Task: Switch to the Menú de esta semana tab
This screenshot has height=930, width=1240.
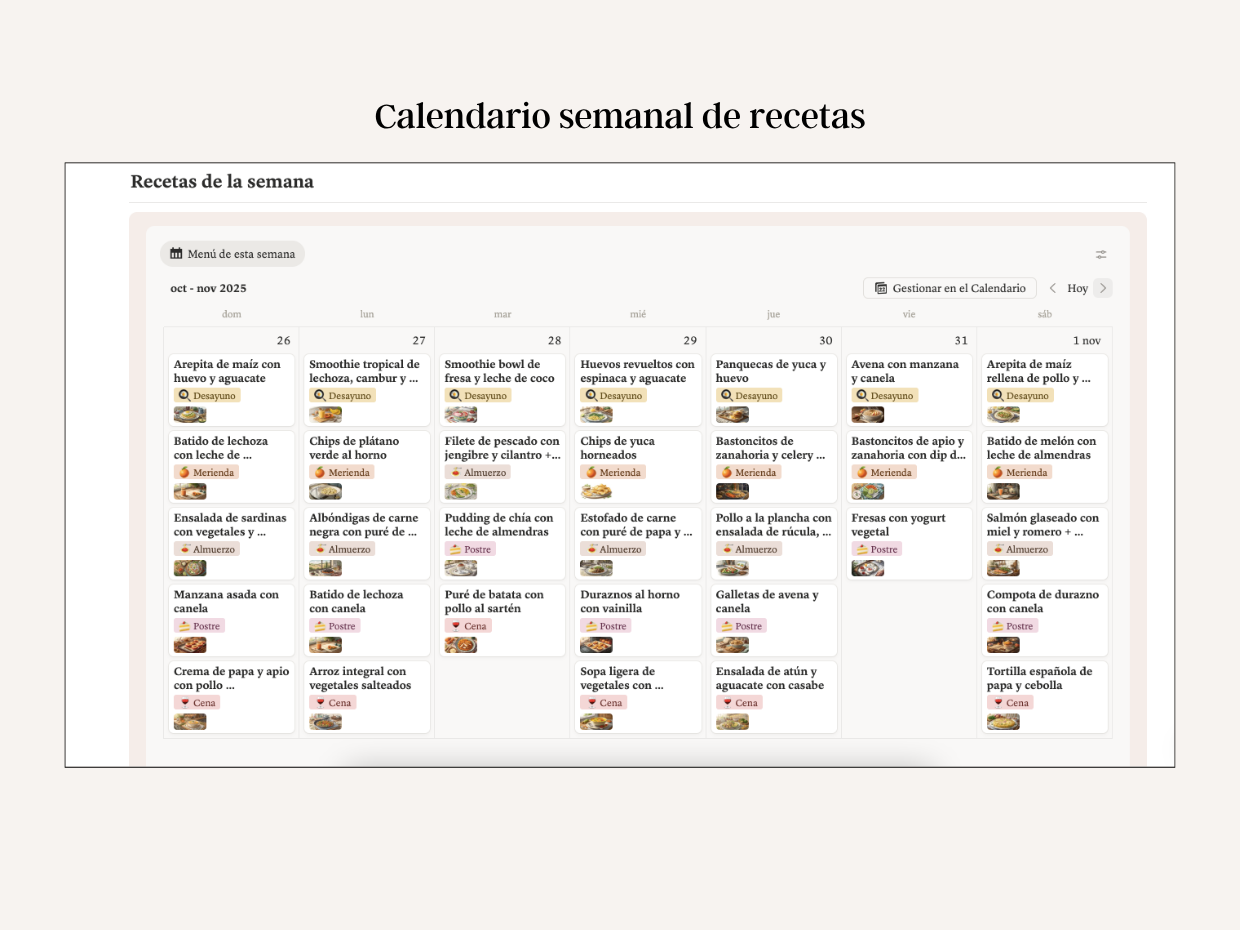Action: [x=232, y=254]
